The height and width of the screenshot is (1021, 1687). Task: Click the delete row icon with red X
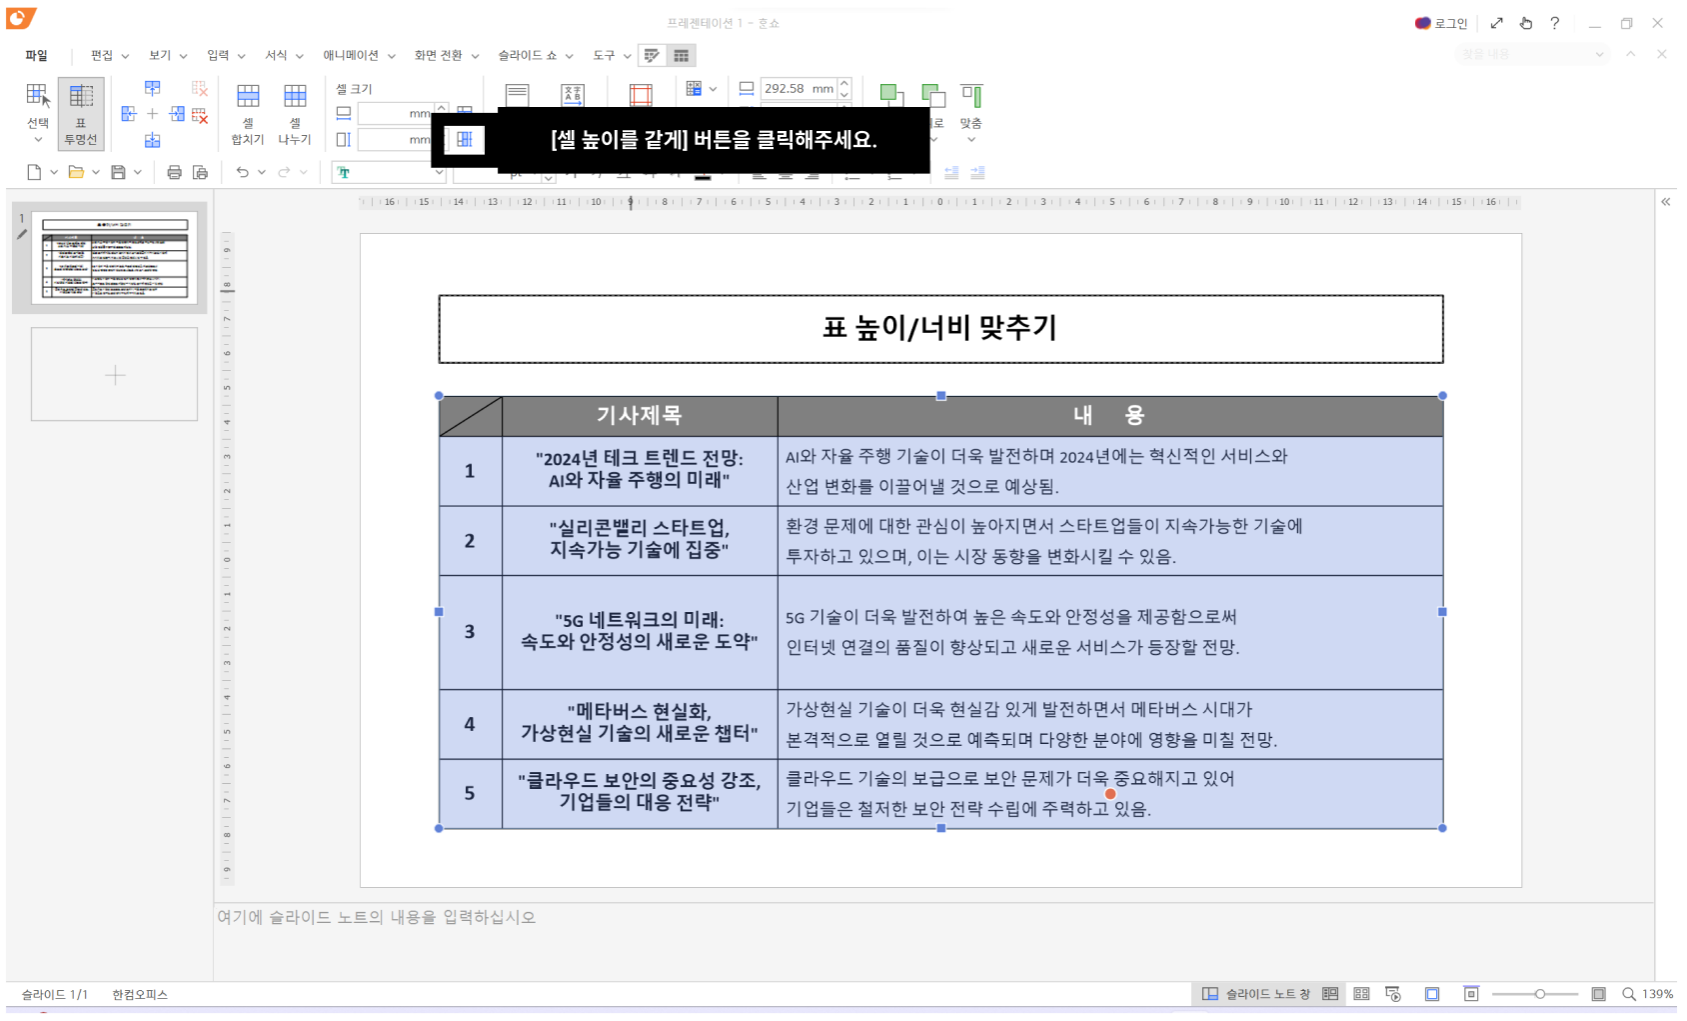click(198, 116)
